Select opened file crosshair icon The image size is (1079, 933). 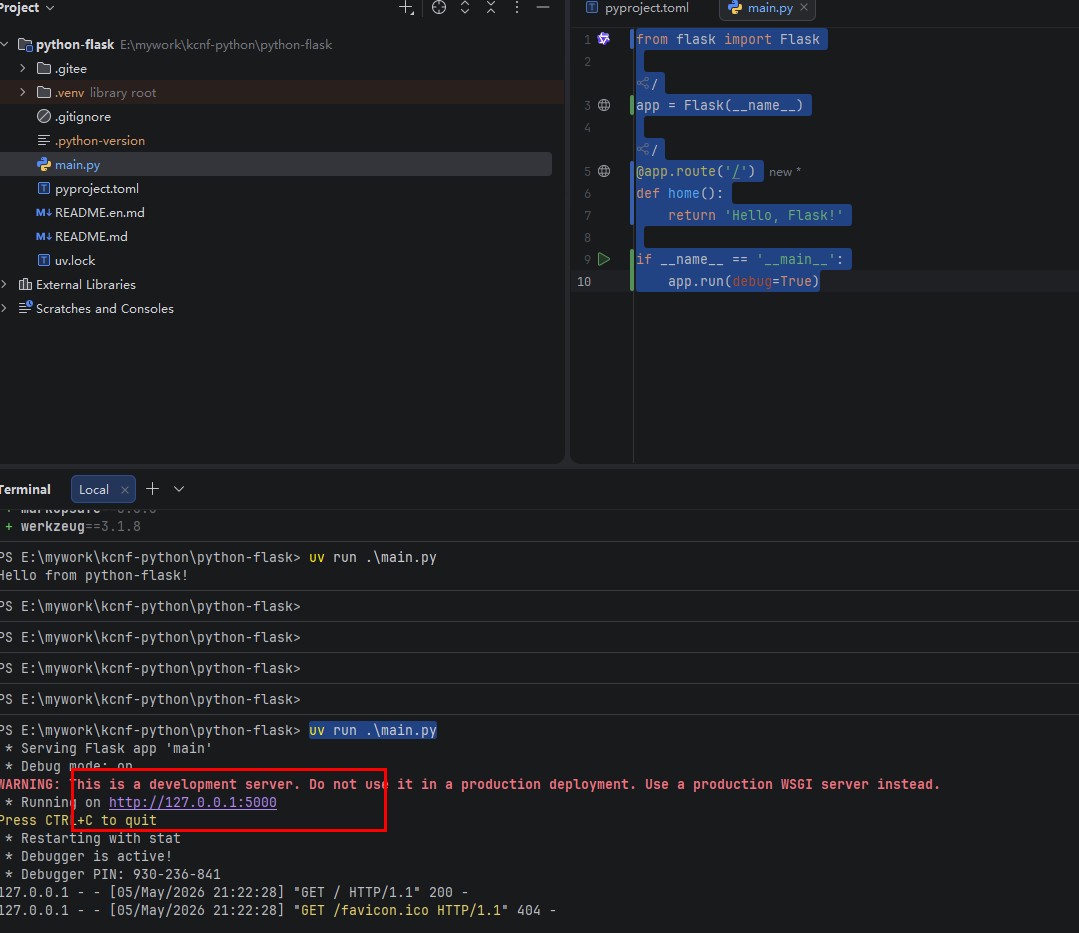[x=438, y=8]
